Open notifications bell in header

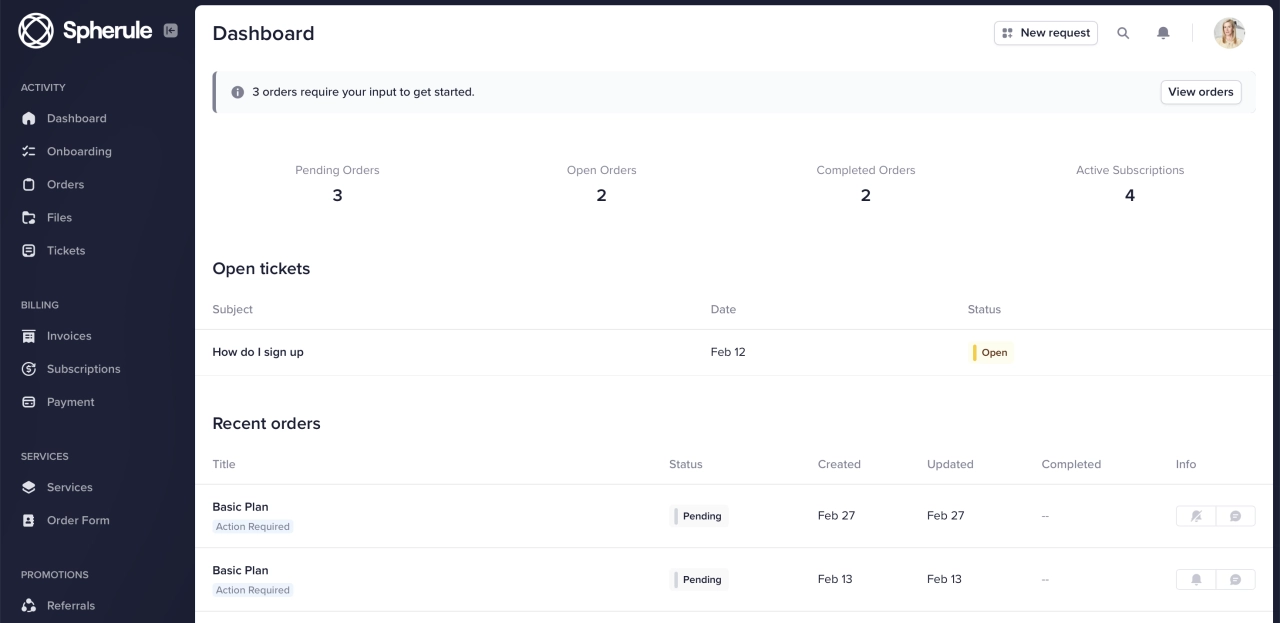(x=1163, y=33)
